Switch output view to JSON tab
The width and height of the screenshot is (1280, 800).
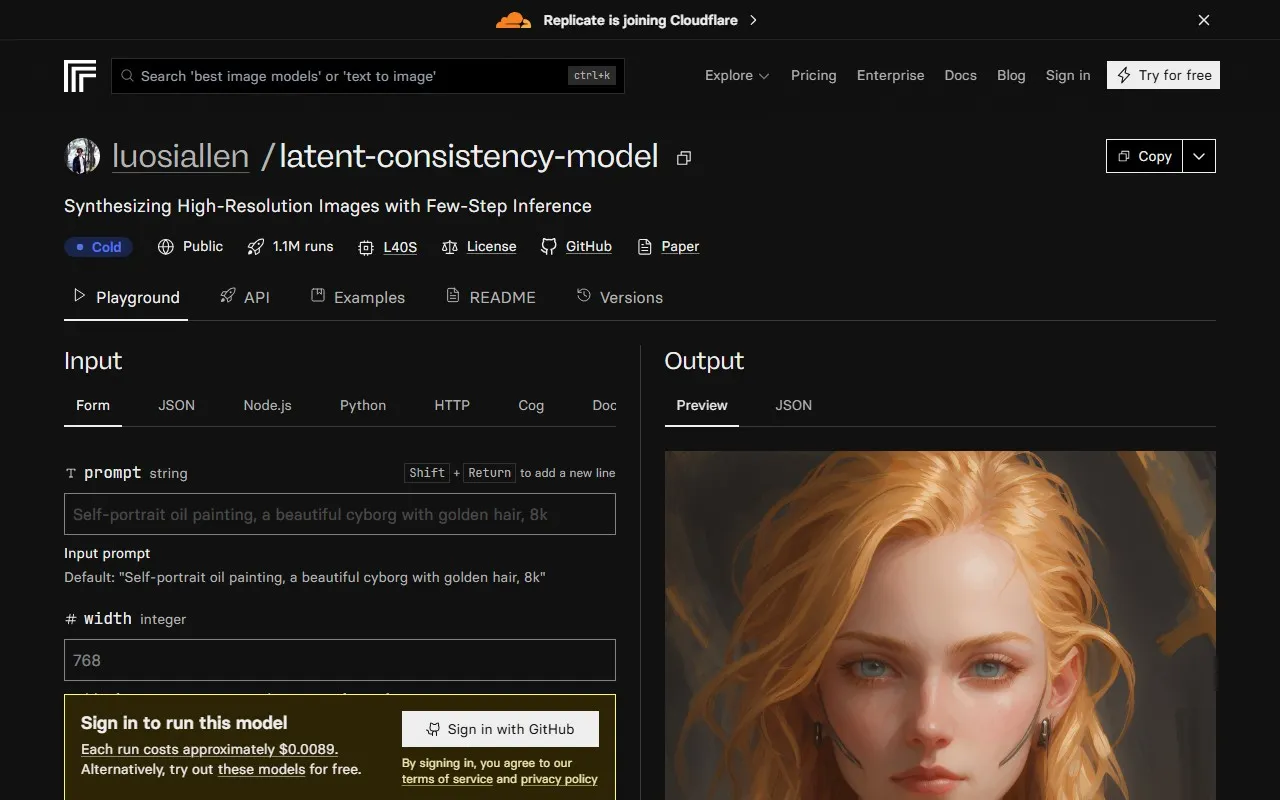tap(793, 405)
